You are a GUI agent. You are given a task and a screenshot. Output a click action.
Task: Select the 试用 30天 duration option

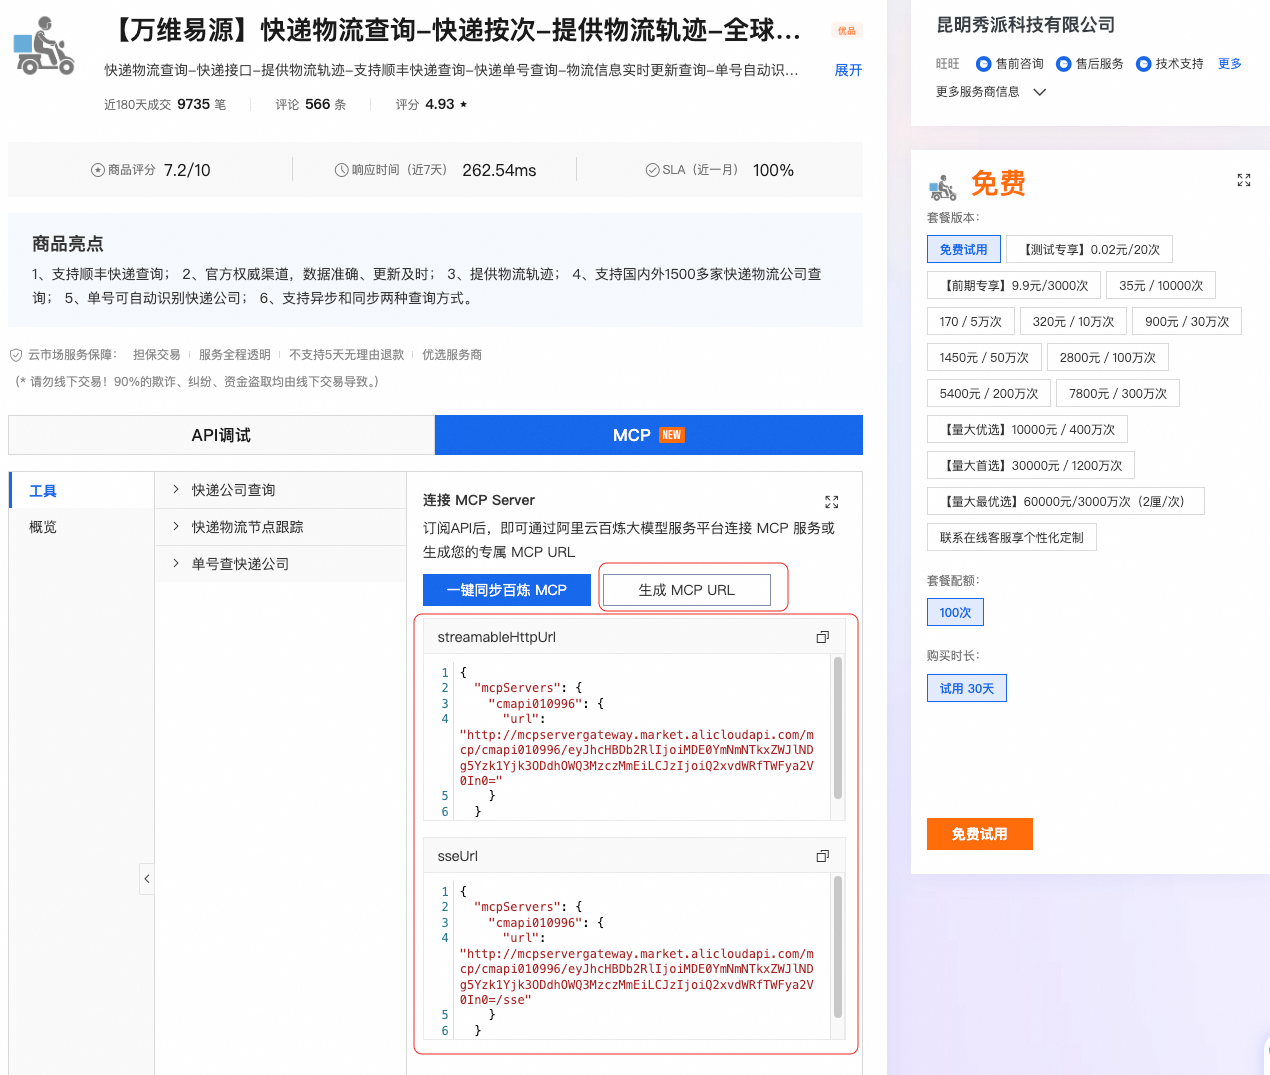(x=967, y=688)
